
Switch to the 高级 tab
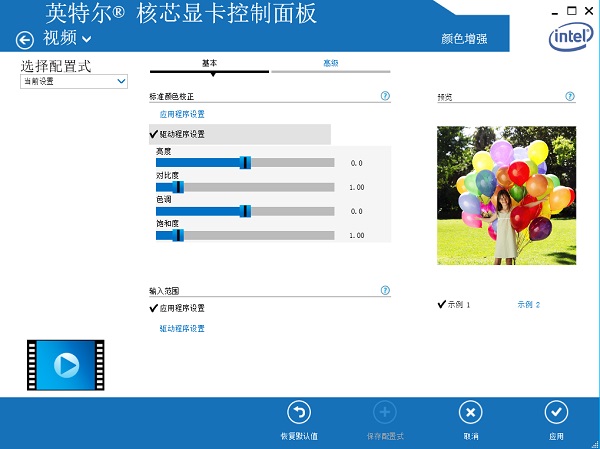click(331, 63)
